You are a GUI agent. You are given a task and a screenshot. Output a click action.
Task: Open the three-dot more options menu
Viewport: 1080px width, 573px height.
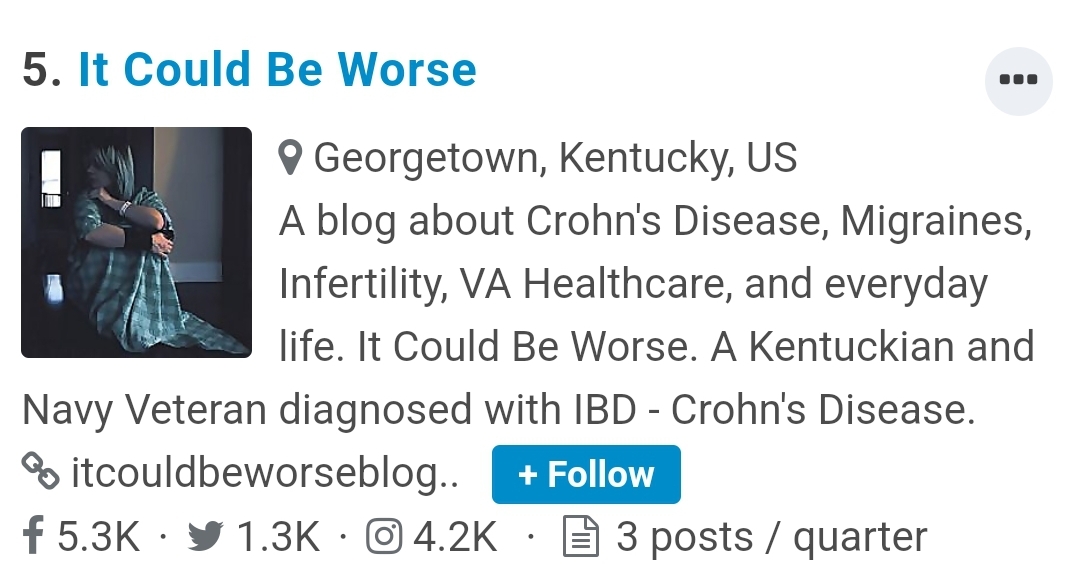click(x=1018, y=80)
